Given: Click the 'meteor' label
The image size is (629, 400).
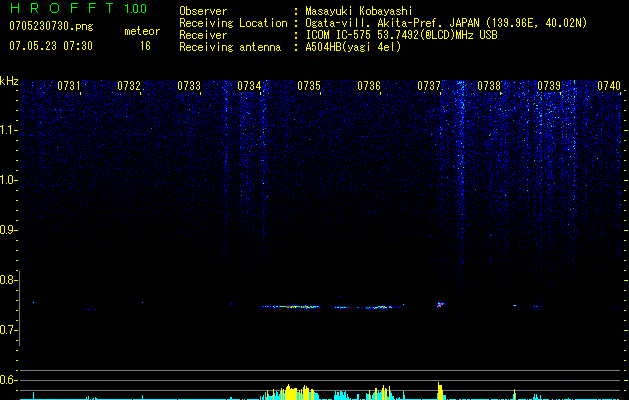Looking at the screenshot, I should [x=142, y=31].
